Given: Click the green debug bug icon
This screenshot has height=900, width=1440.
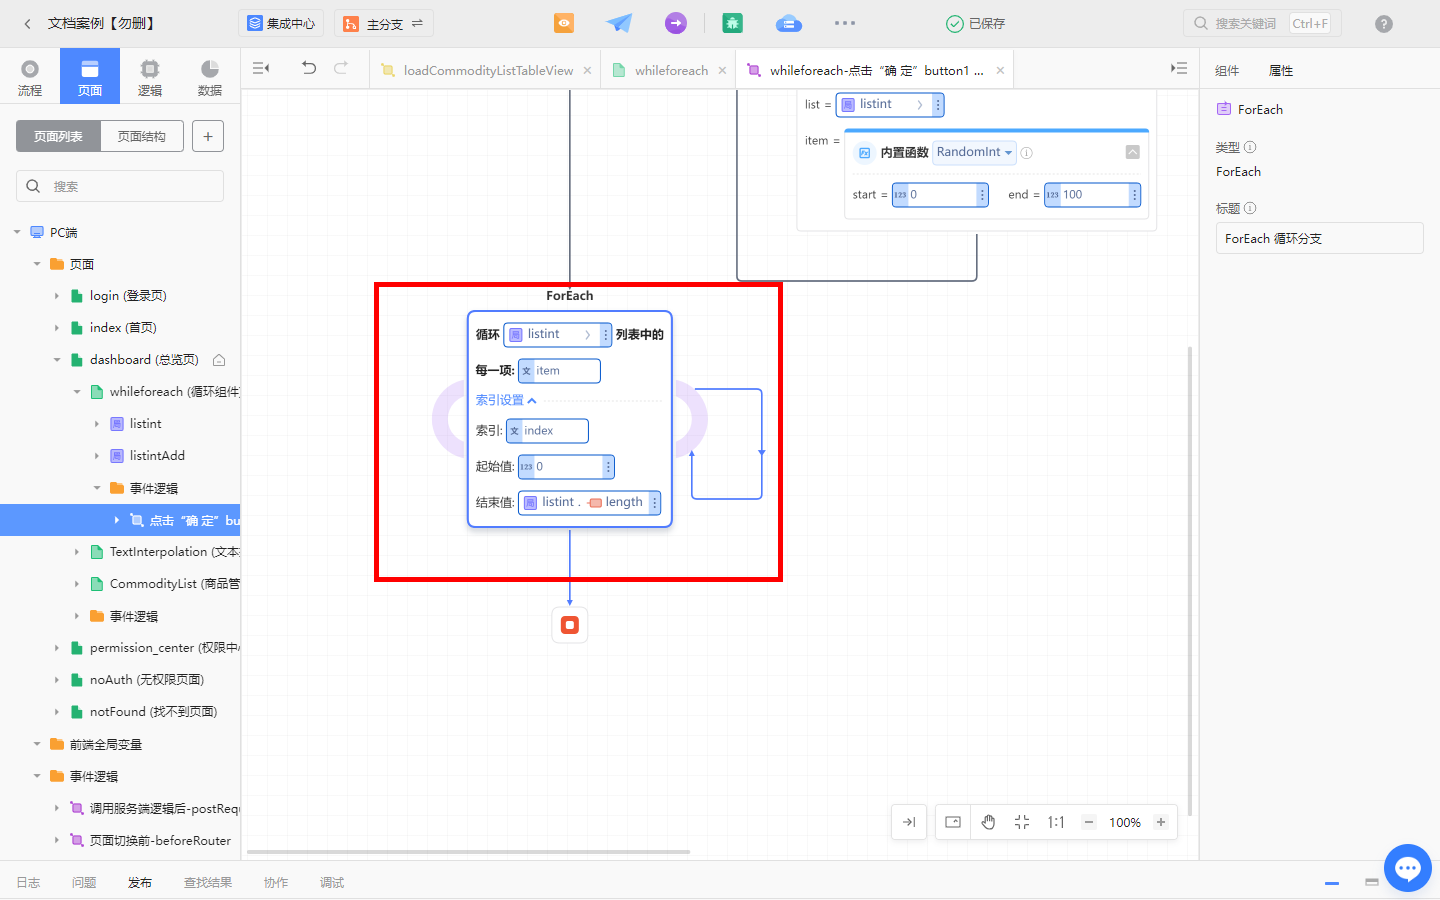Looking at the screenshot, I should 732,23.
